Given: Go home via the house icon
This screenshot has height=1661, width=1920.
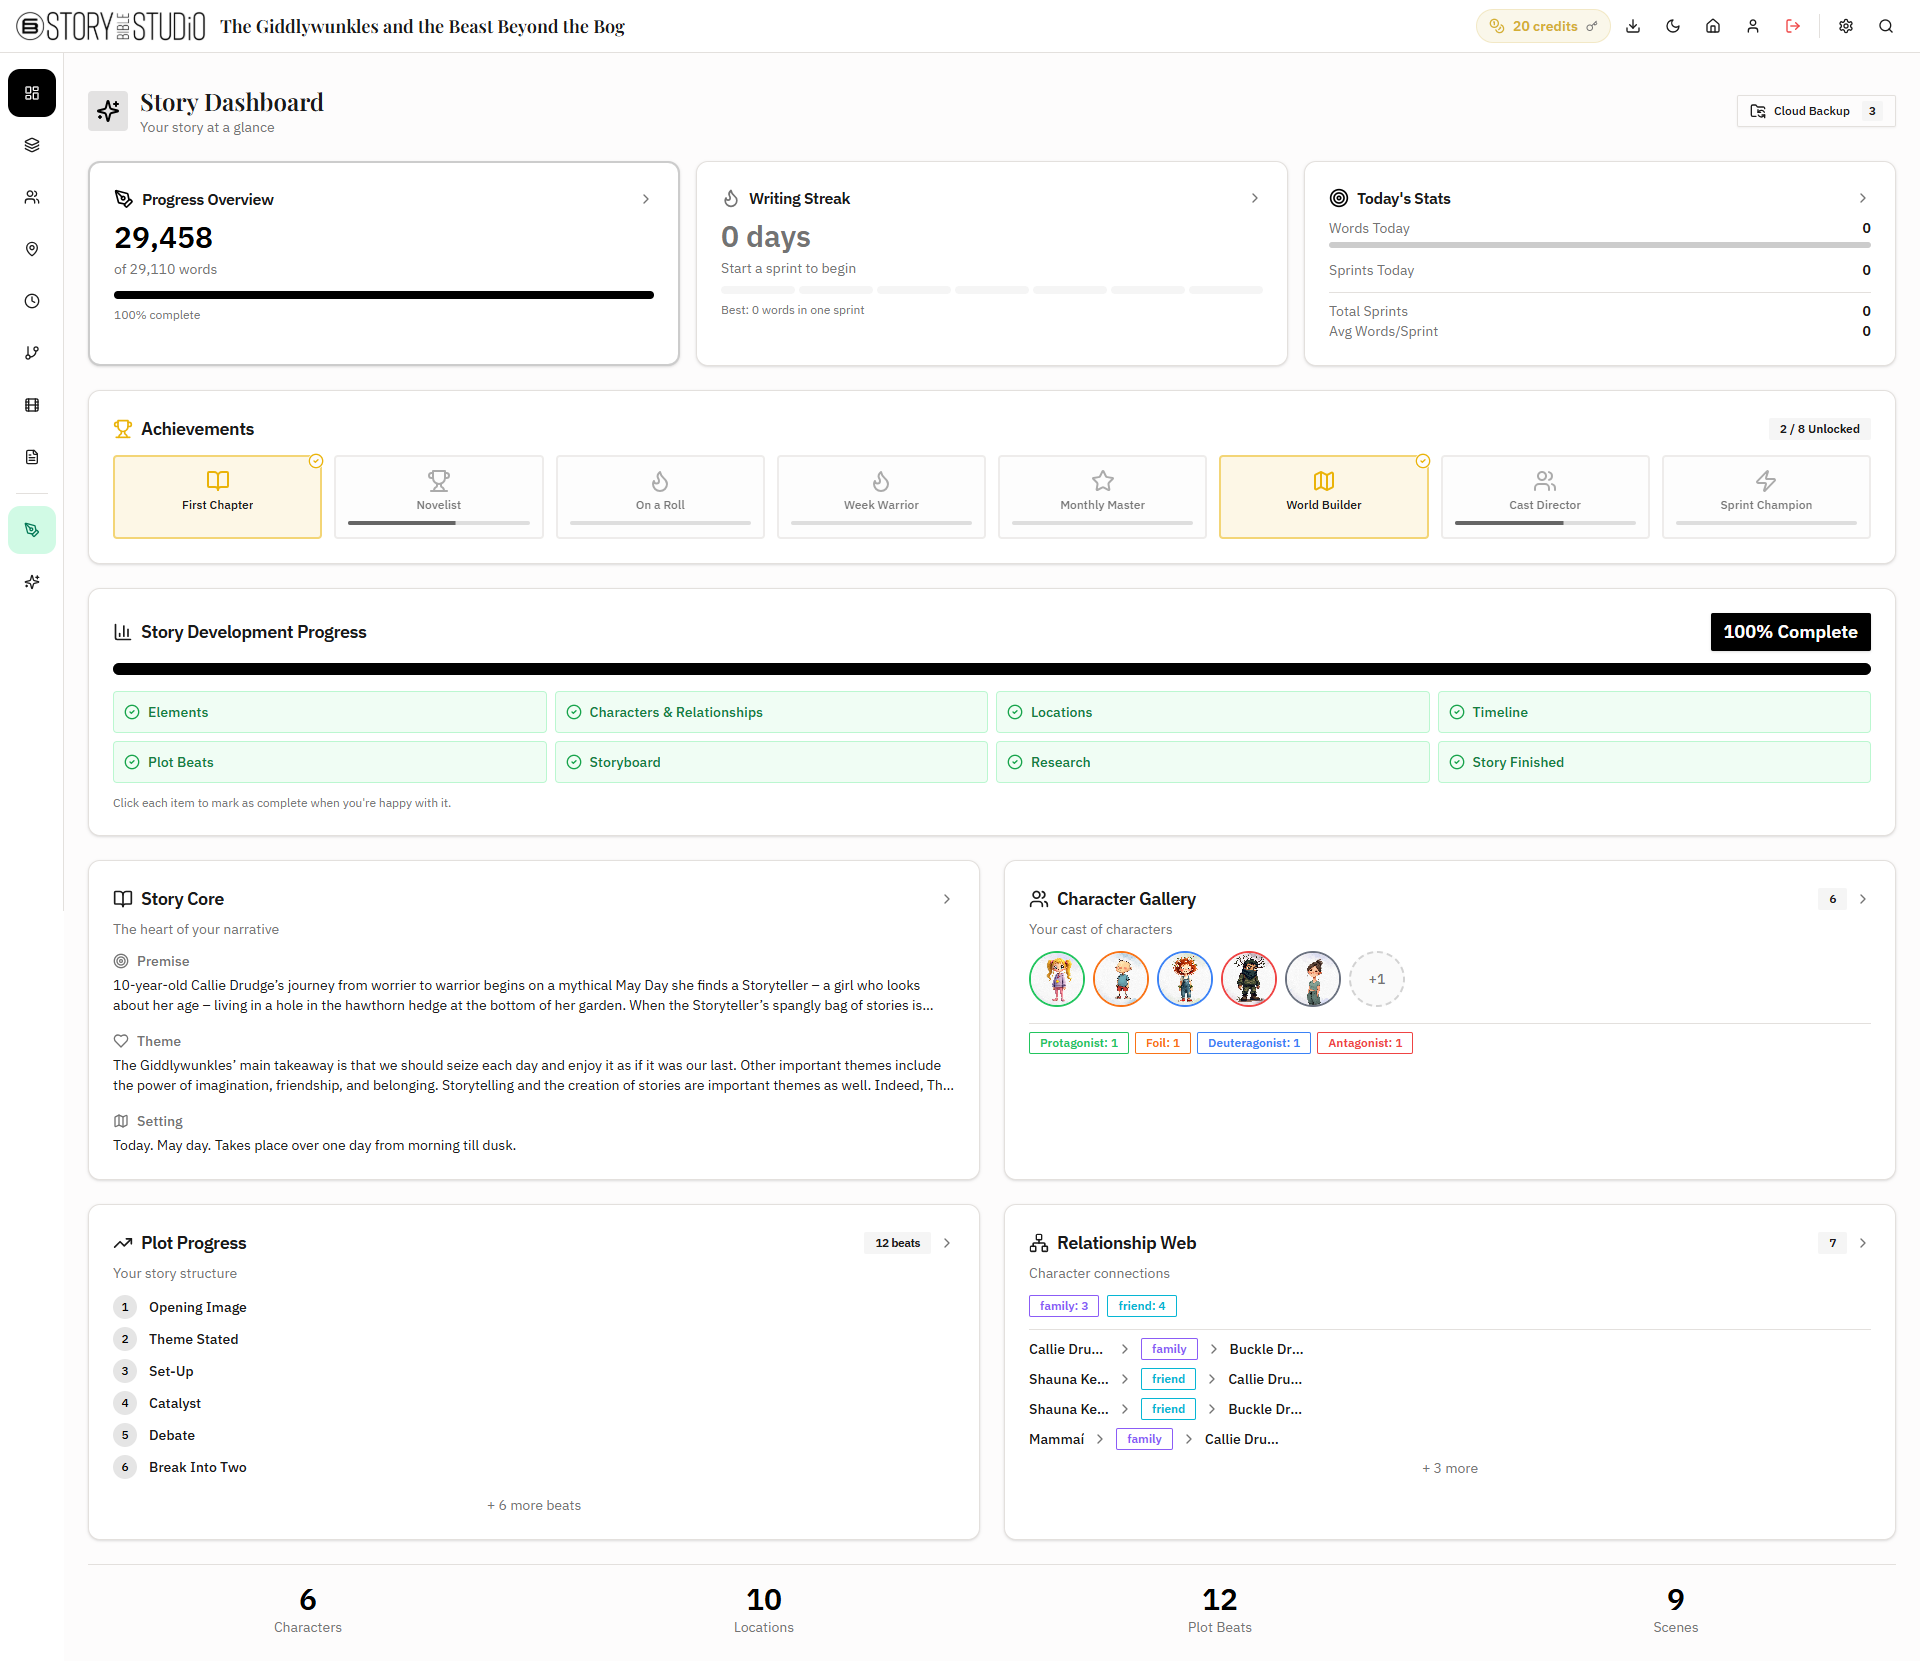Looking at the screenshot, I should pos(1713,26).
